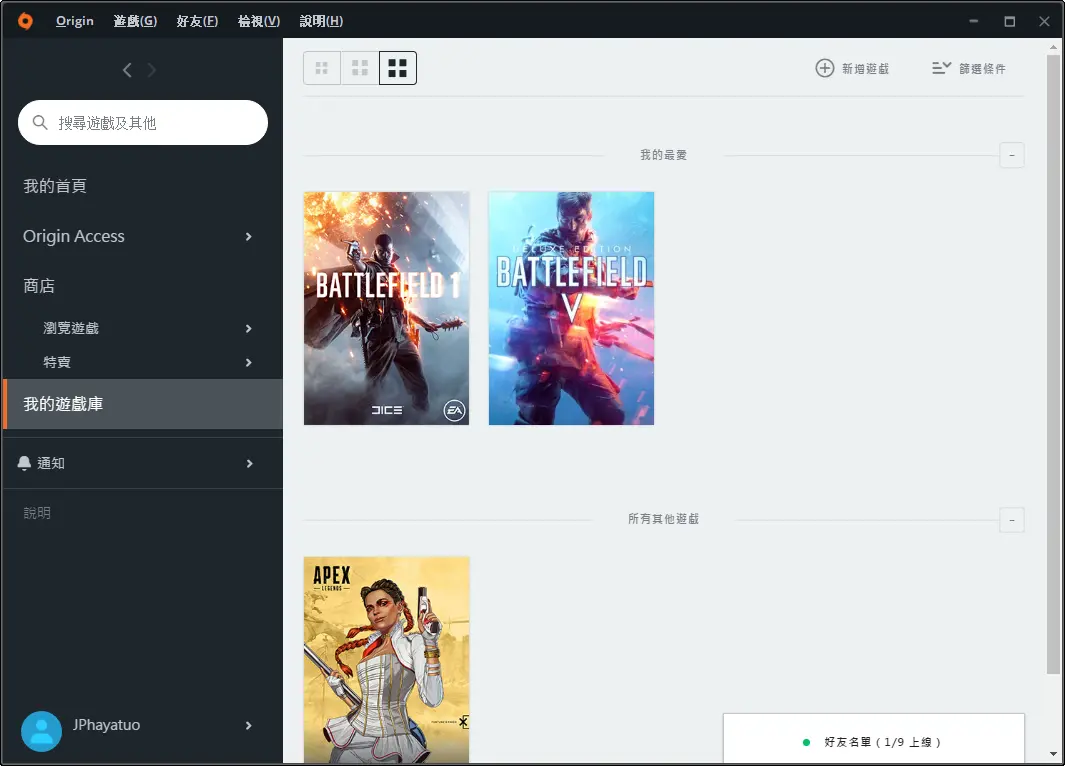Select the Apex Legends game cover
The width and height of the screenshot is (1065, 766).
[x=386, y=659]
